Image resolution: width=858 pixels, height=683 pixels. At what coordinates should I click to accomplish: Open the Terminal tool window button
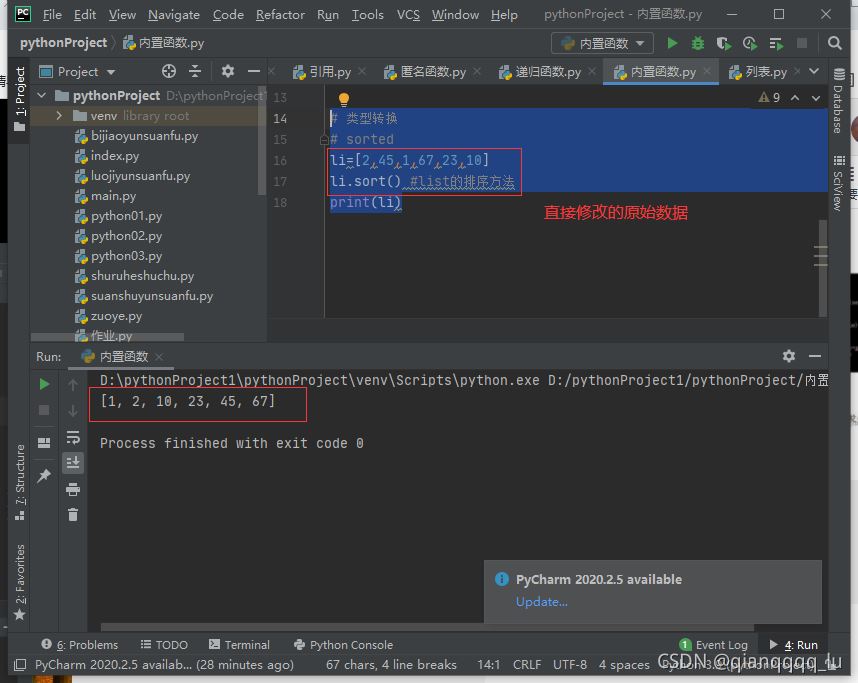point(238,645)
